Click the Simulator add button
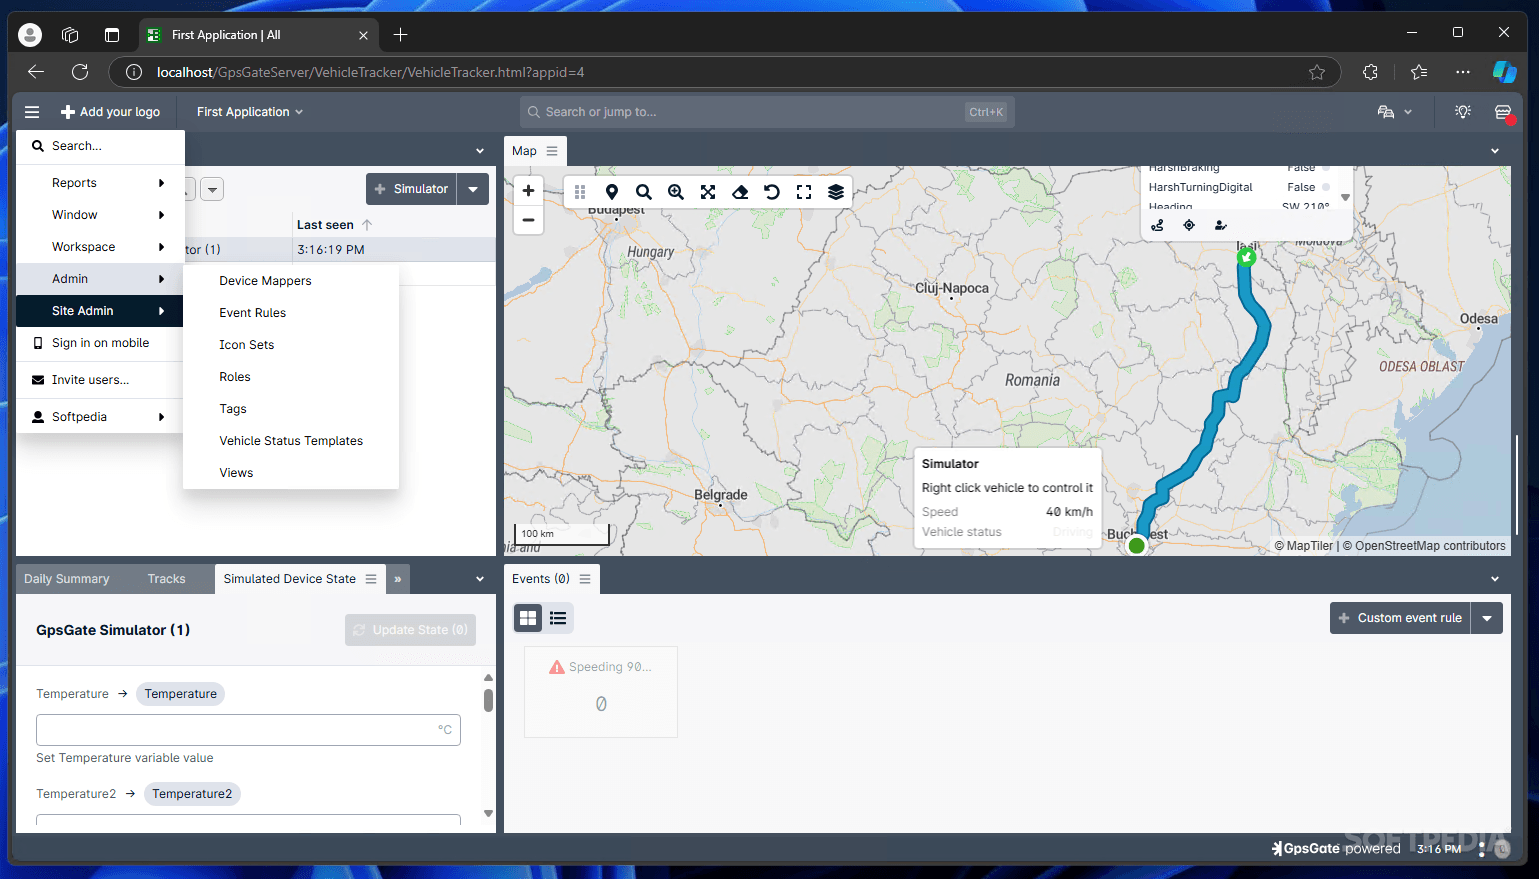 (411, 189)
